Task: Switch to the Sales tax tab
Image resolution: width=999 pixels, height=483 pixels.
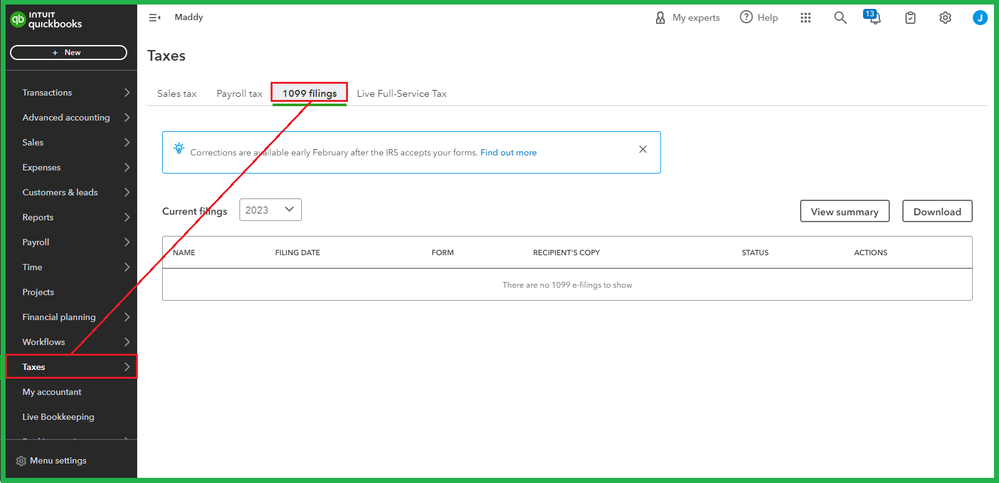Action: [176, 94]
